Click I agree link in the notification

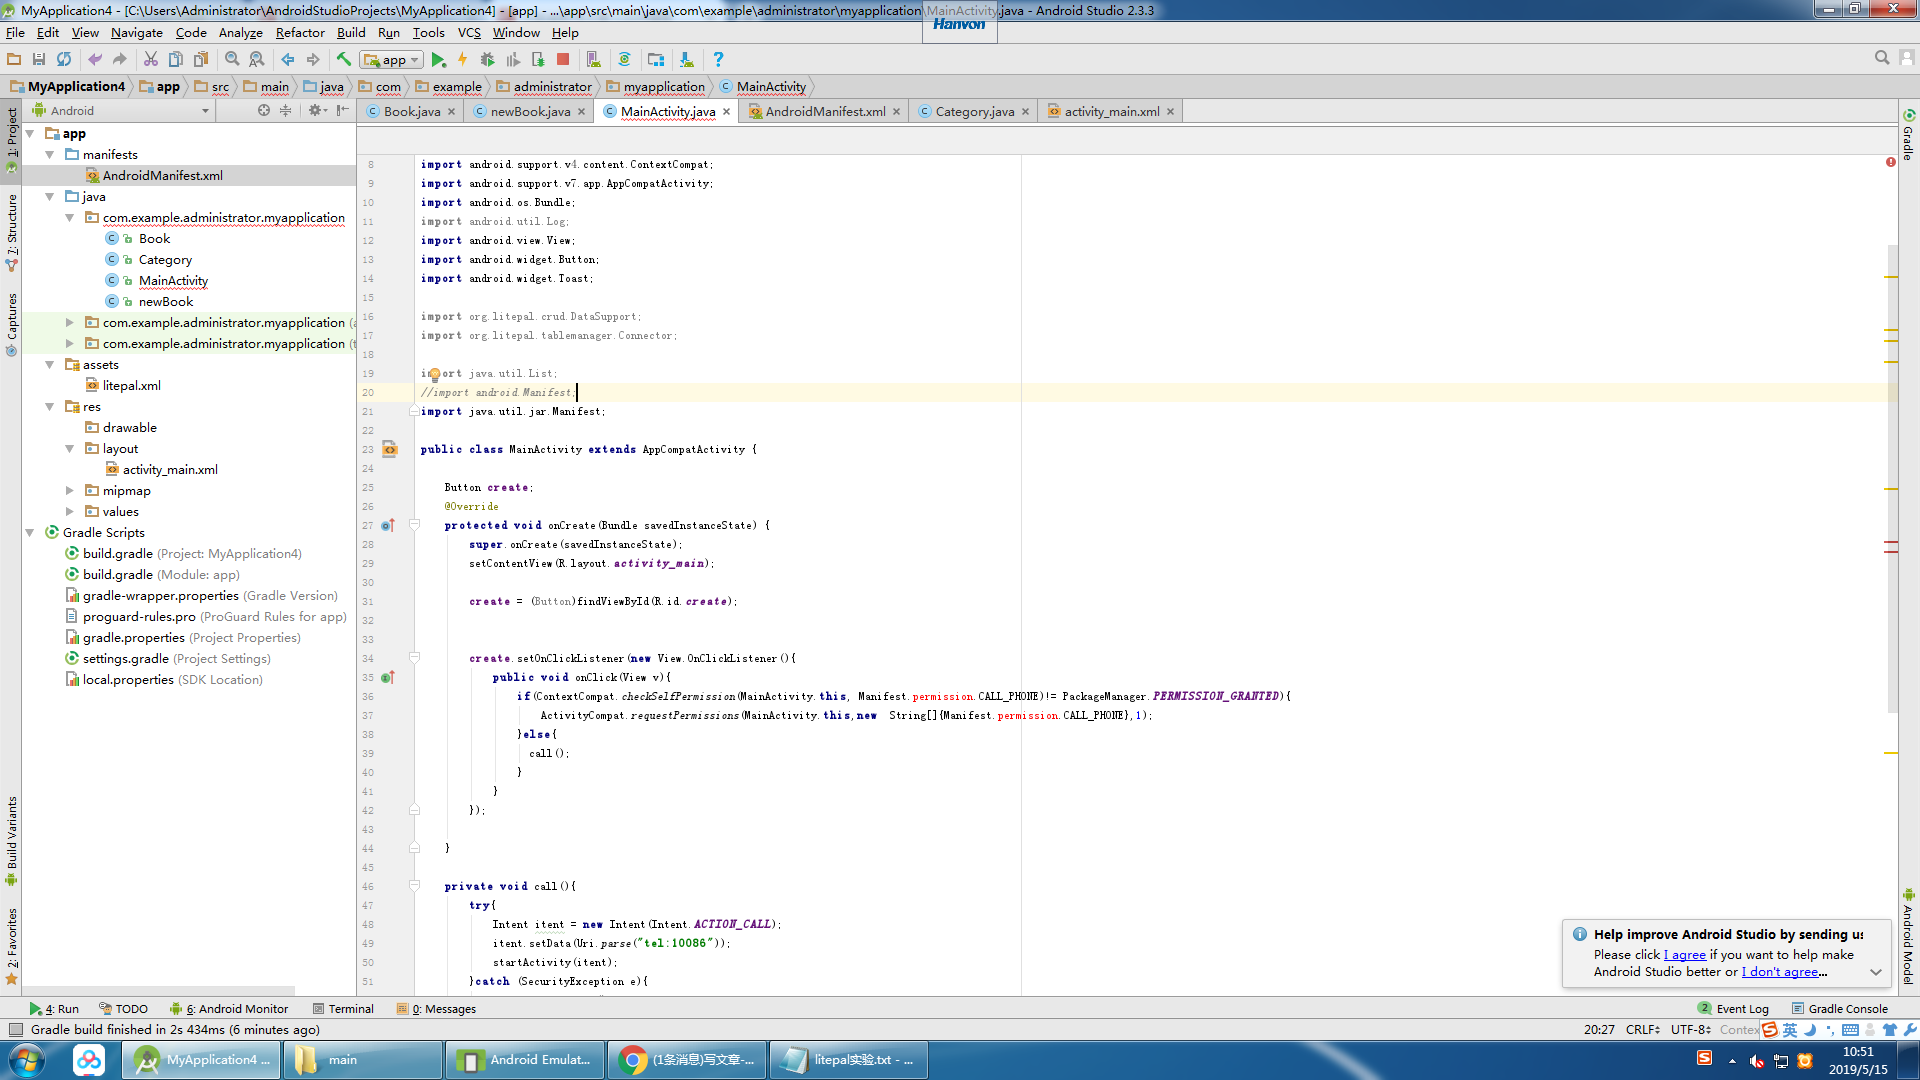point(1685,955)
